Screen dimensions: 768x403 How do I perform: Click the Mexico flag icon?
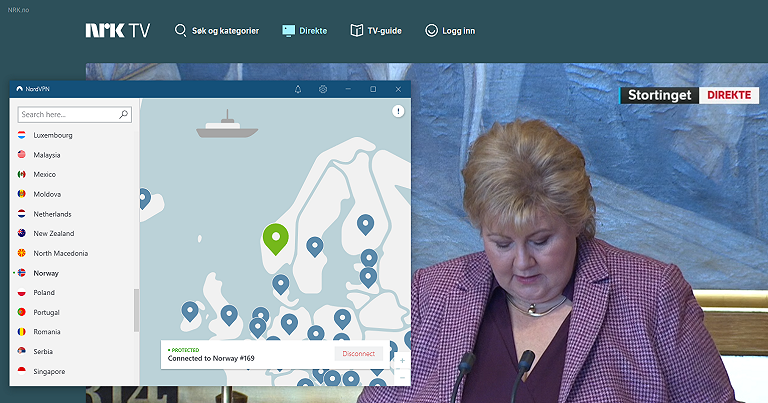(x=22, y=174)
